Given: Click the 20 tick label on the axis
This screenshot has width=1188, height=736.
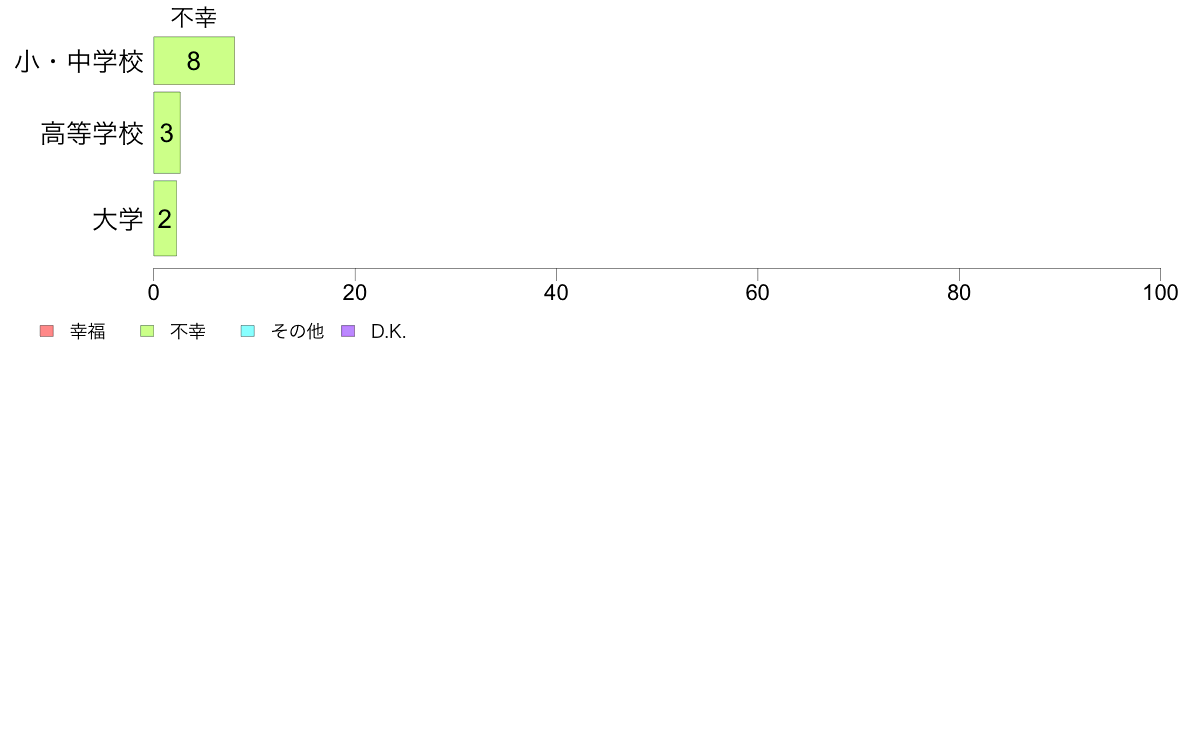Looking at the screenshot, I should coord(355,293).
